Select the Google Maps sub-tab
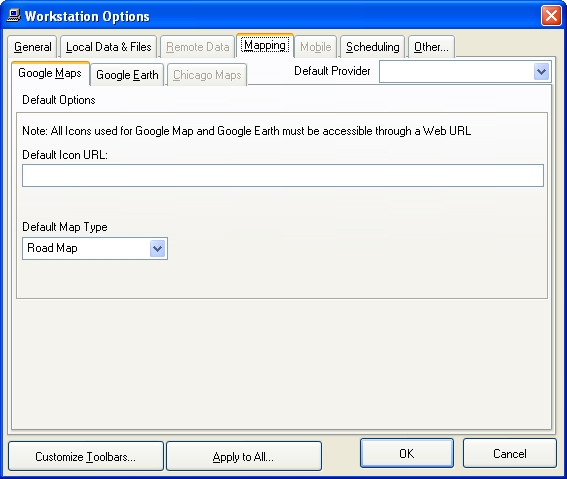 (x=50, y=73)
